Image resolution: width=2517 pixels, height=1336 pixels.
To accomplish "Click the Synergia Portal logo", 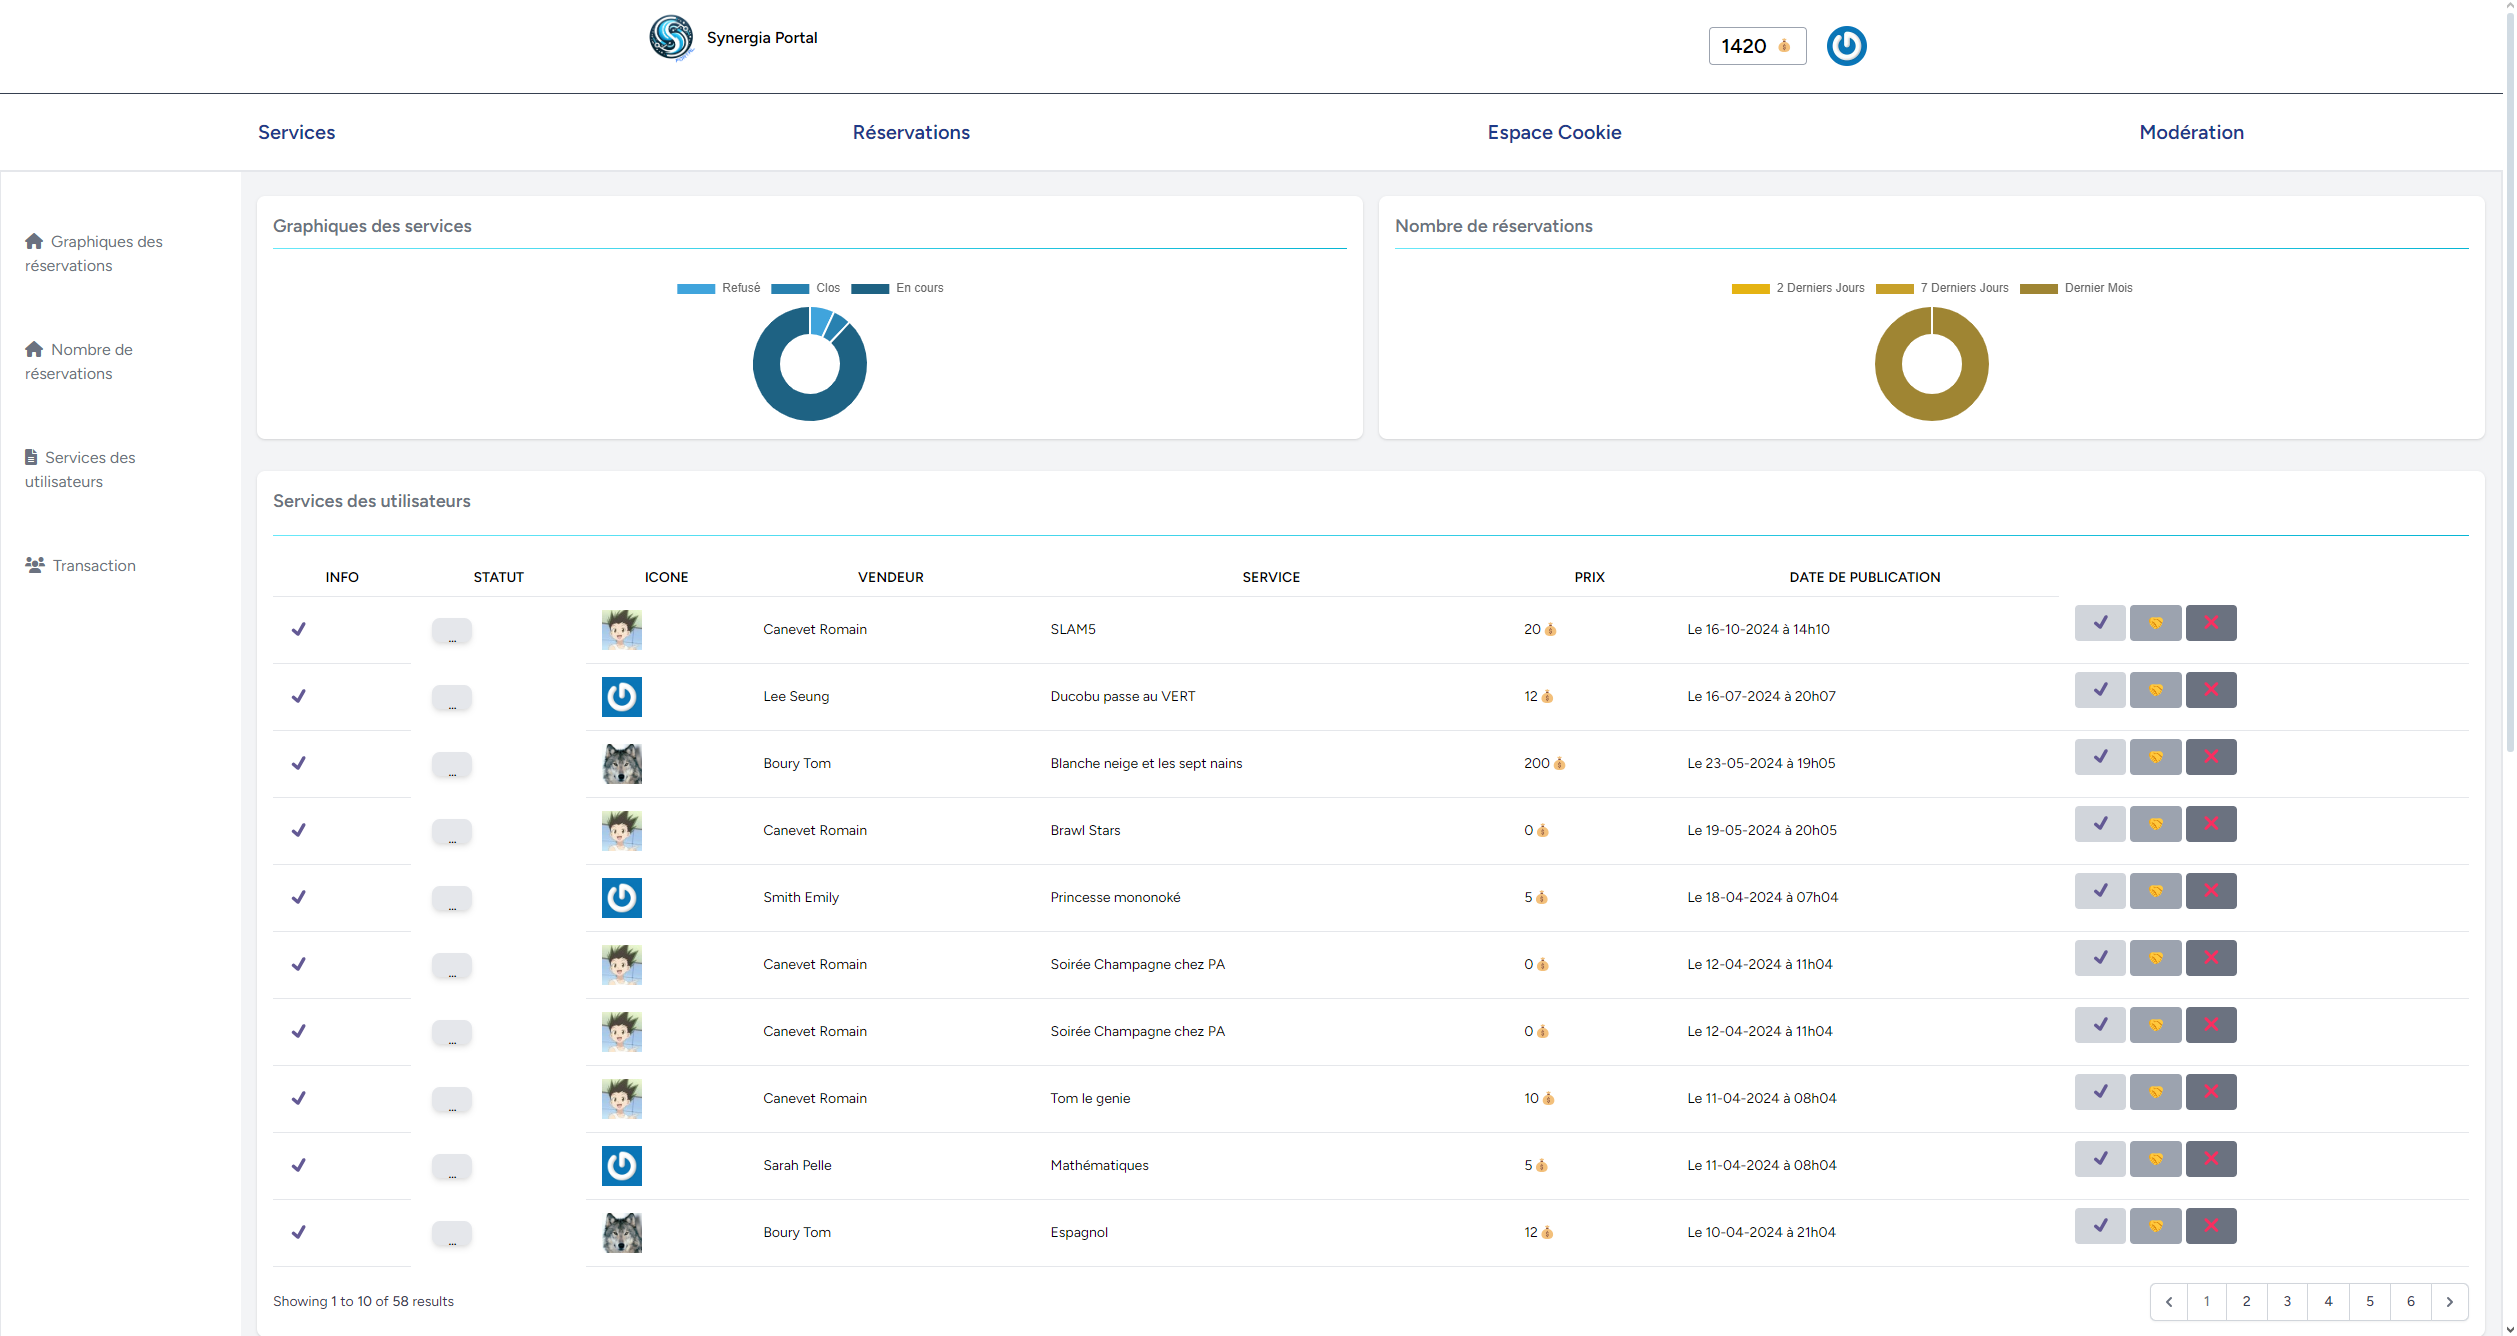I will tap(672, 38).
